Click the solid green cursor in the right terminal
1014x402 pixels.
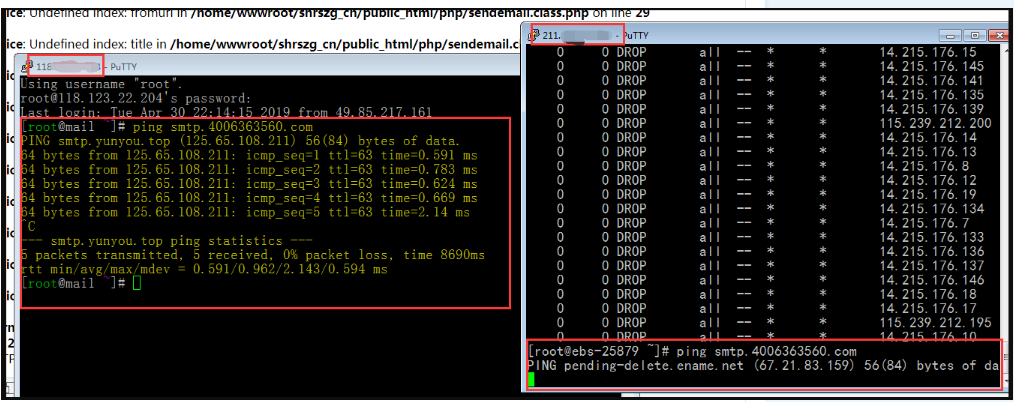pos(531,380)
